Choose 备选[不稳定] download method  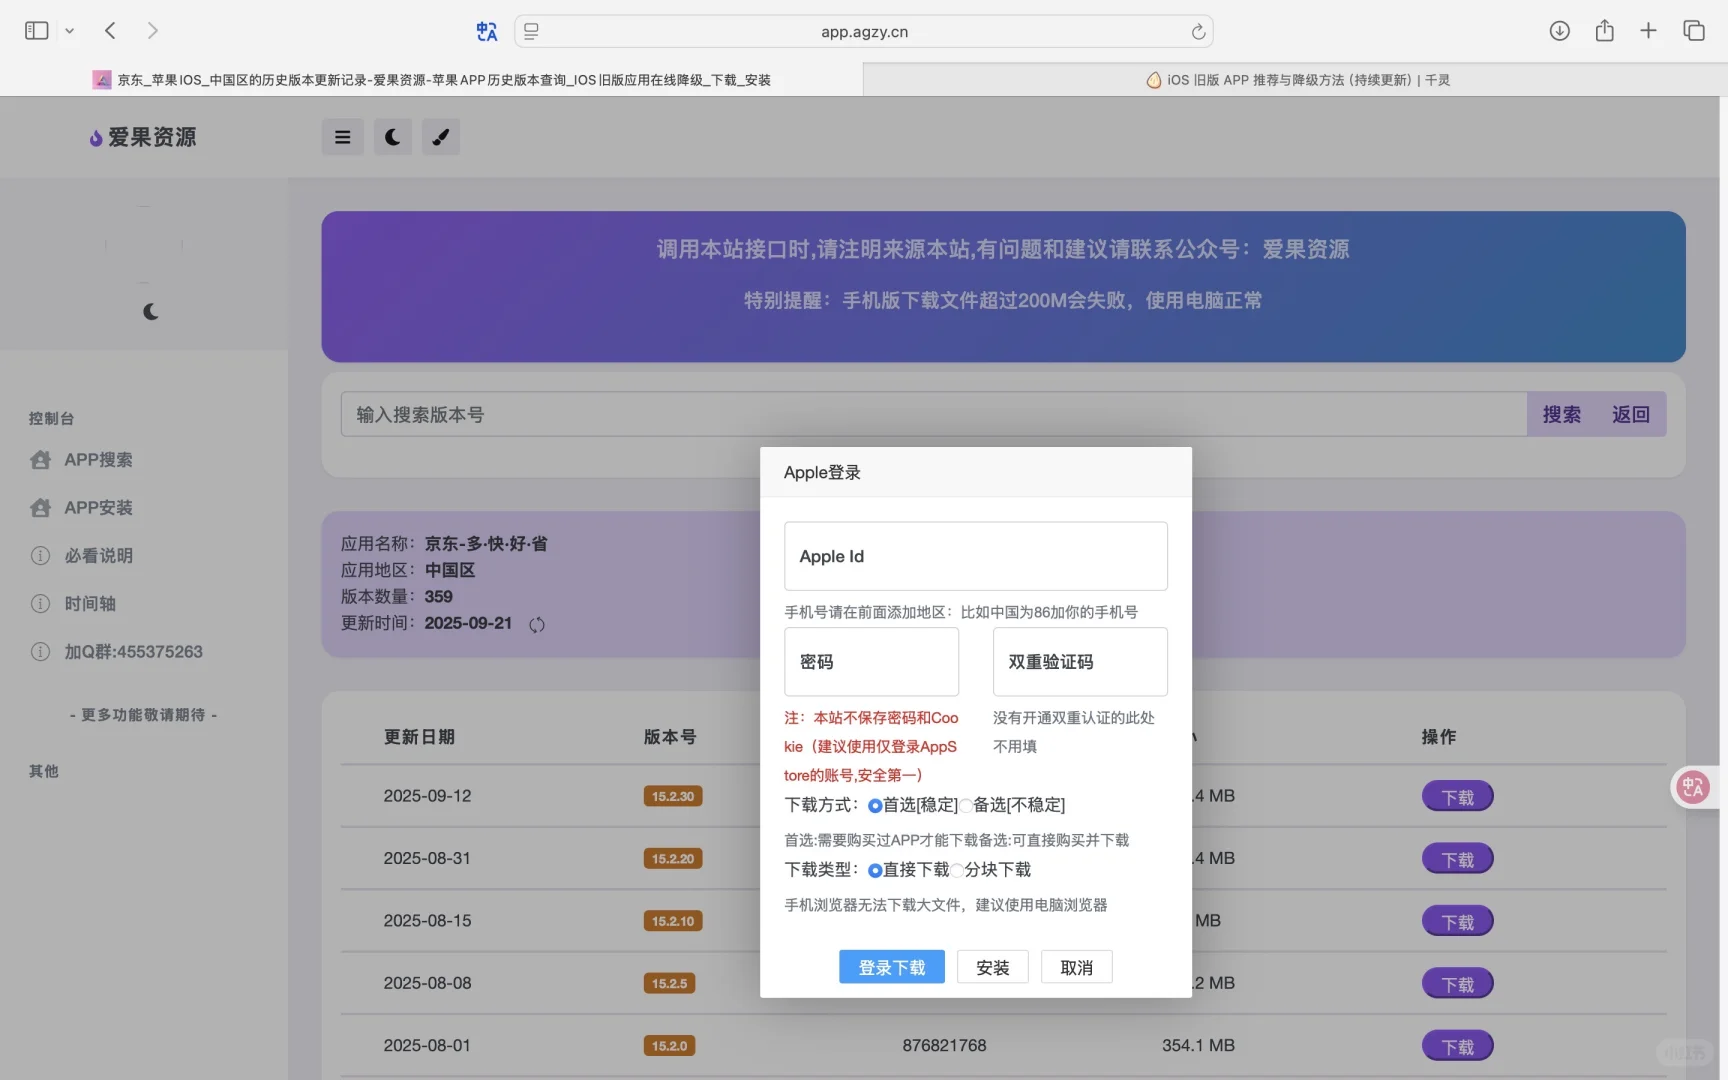965,805
